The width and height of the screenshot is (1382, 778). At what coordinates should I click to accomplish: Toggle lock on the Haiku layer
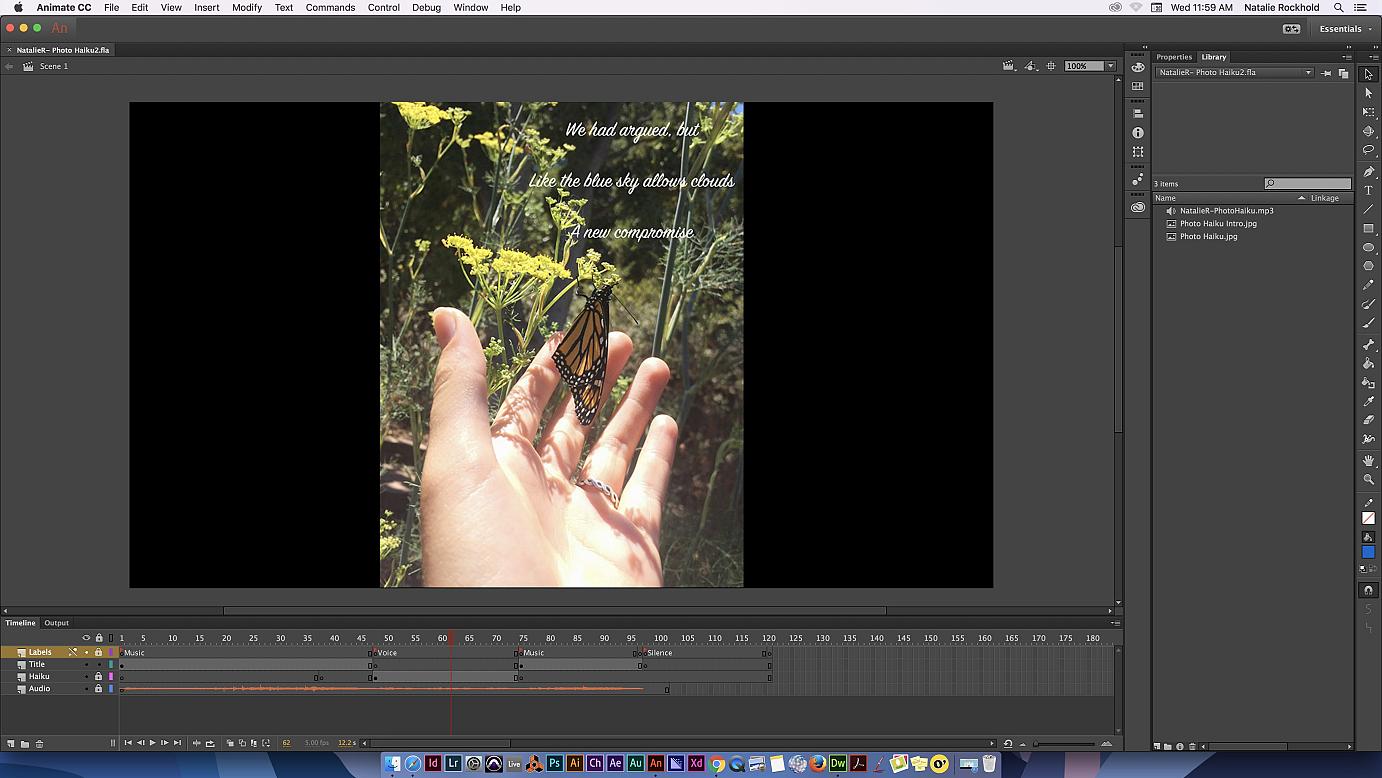[98, 677]
